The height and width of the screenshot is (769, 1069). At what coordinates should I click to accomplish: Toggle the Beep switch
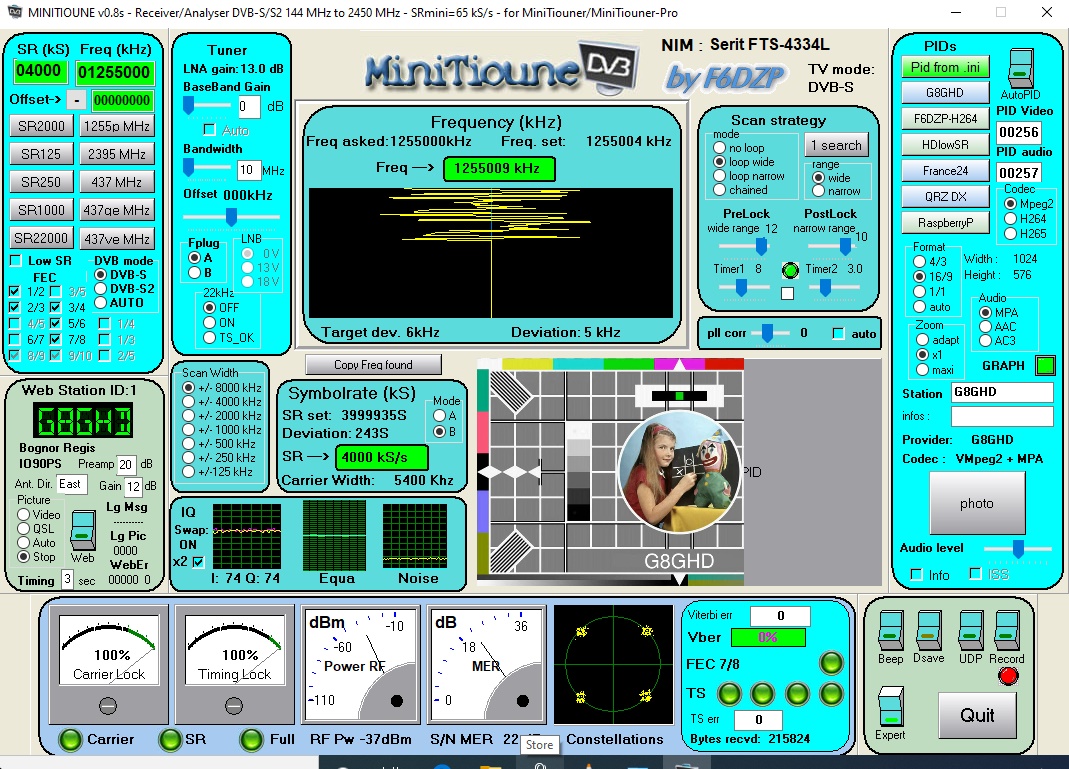(x=890, y=631)
